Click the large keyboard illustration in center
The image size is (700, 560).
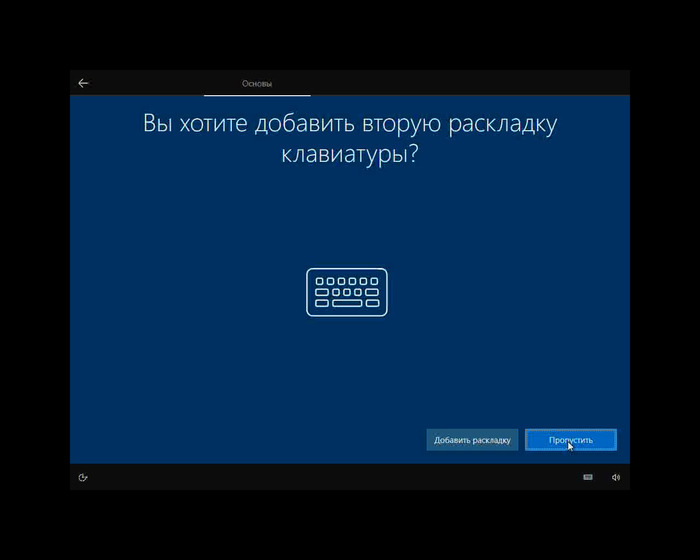(x=346, y=292)
